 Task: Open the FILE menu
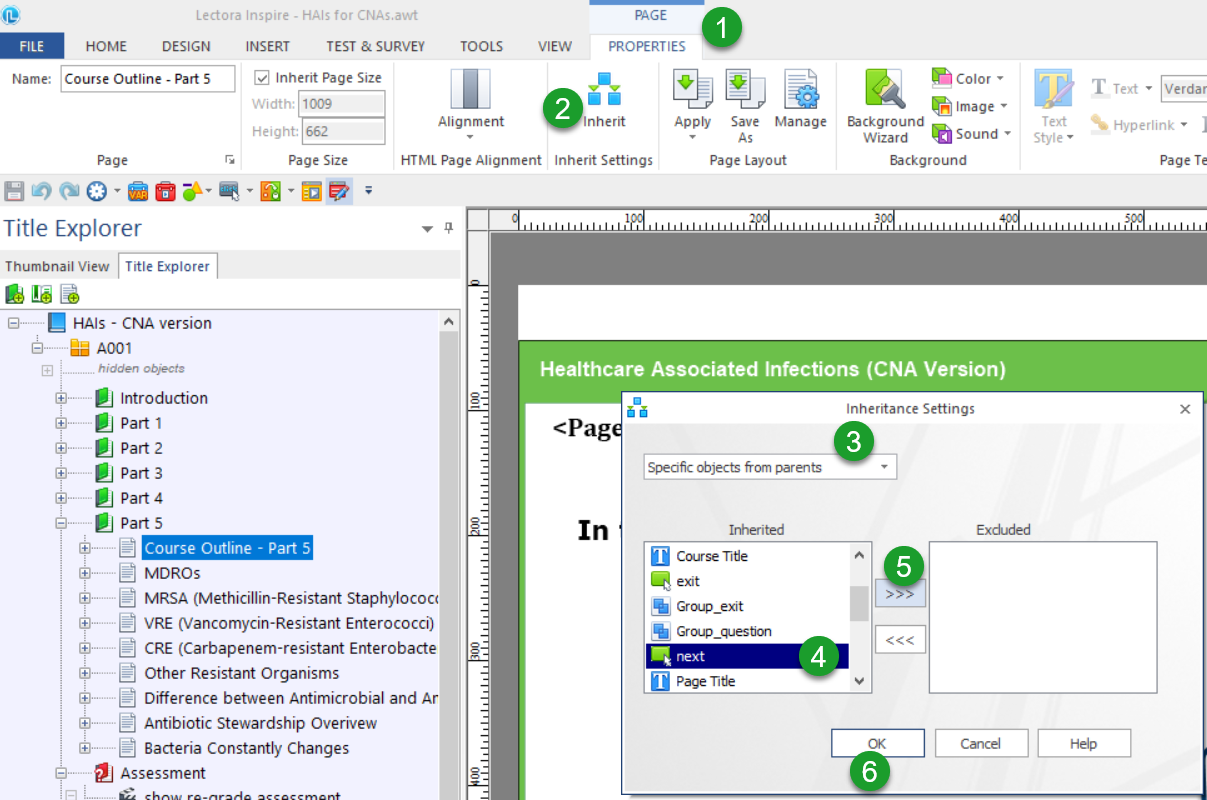pyautogui.click(x=32, y=46)
